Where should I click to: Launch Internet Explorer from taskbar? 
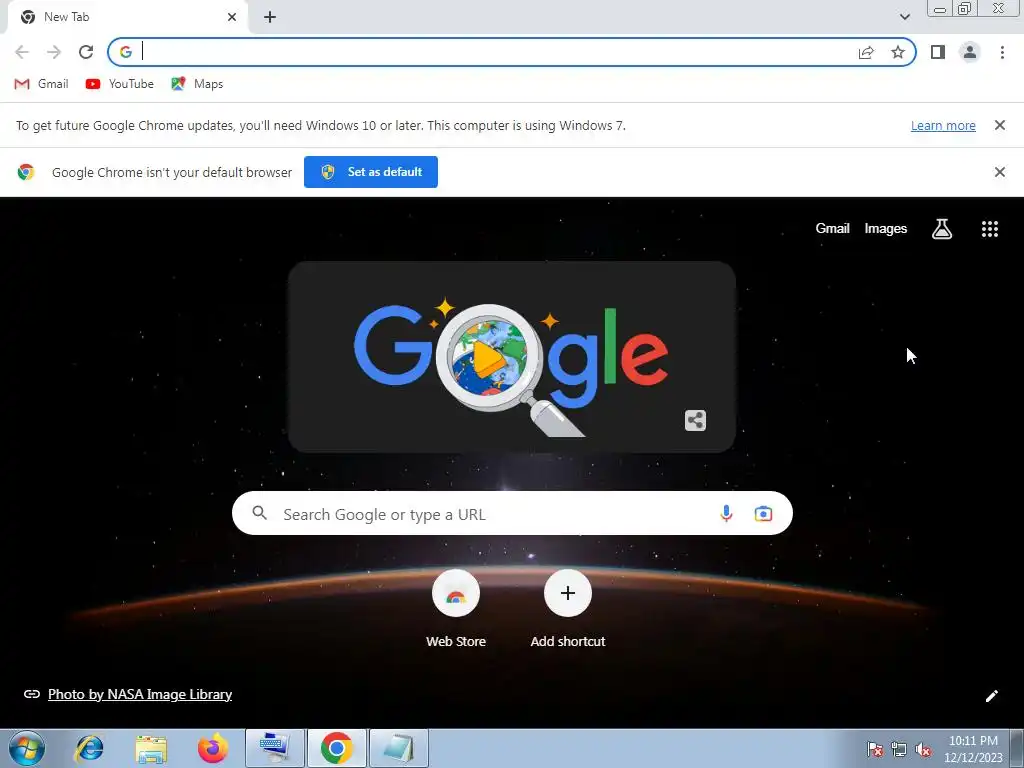pyautogui.click(x=89, y=748)
